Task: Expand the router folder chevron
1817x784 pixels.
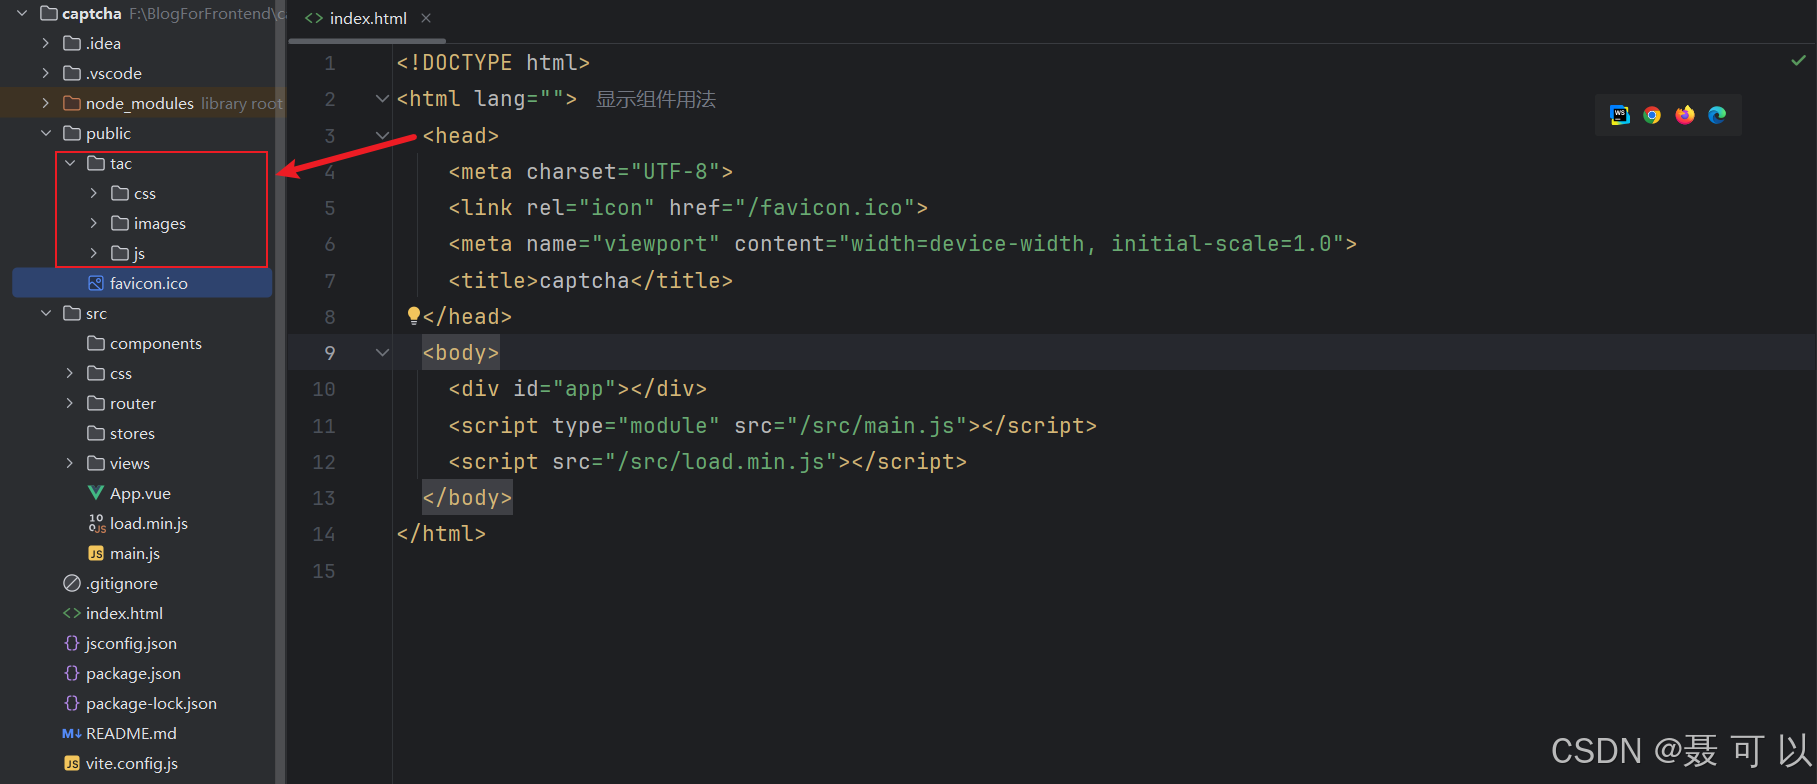Action: [x=70, y=403]
